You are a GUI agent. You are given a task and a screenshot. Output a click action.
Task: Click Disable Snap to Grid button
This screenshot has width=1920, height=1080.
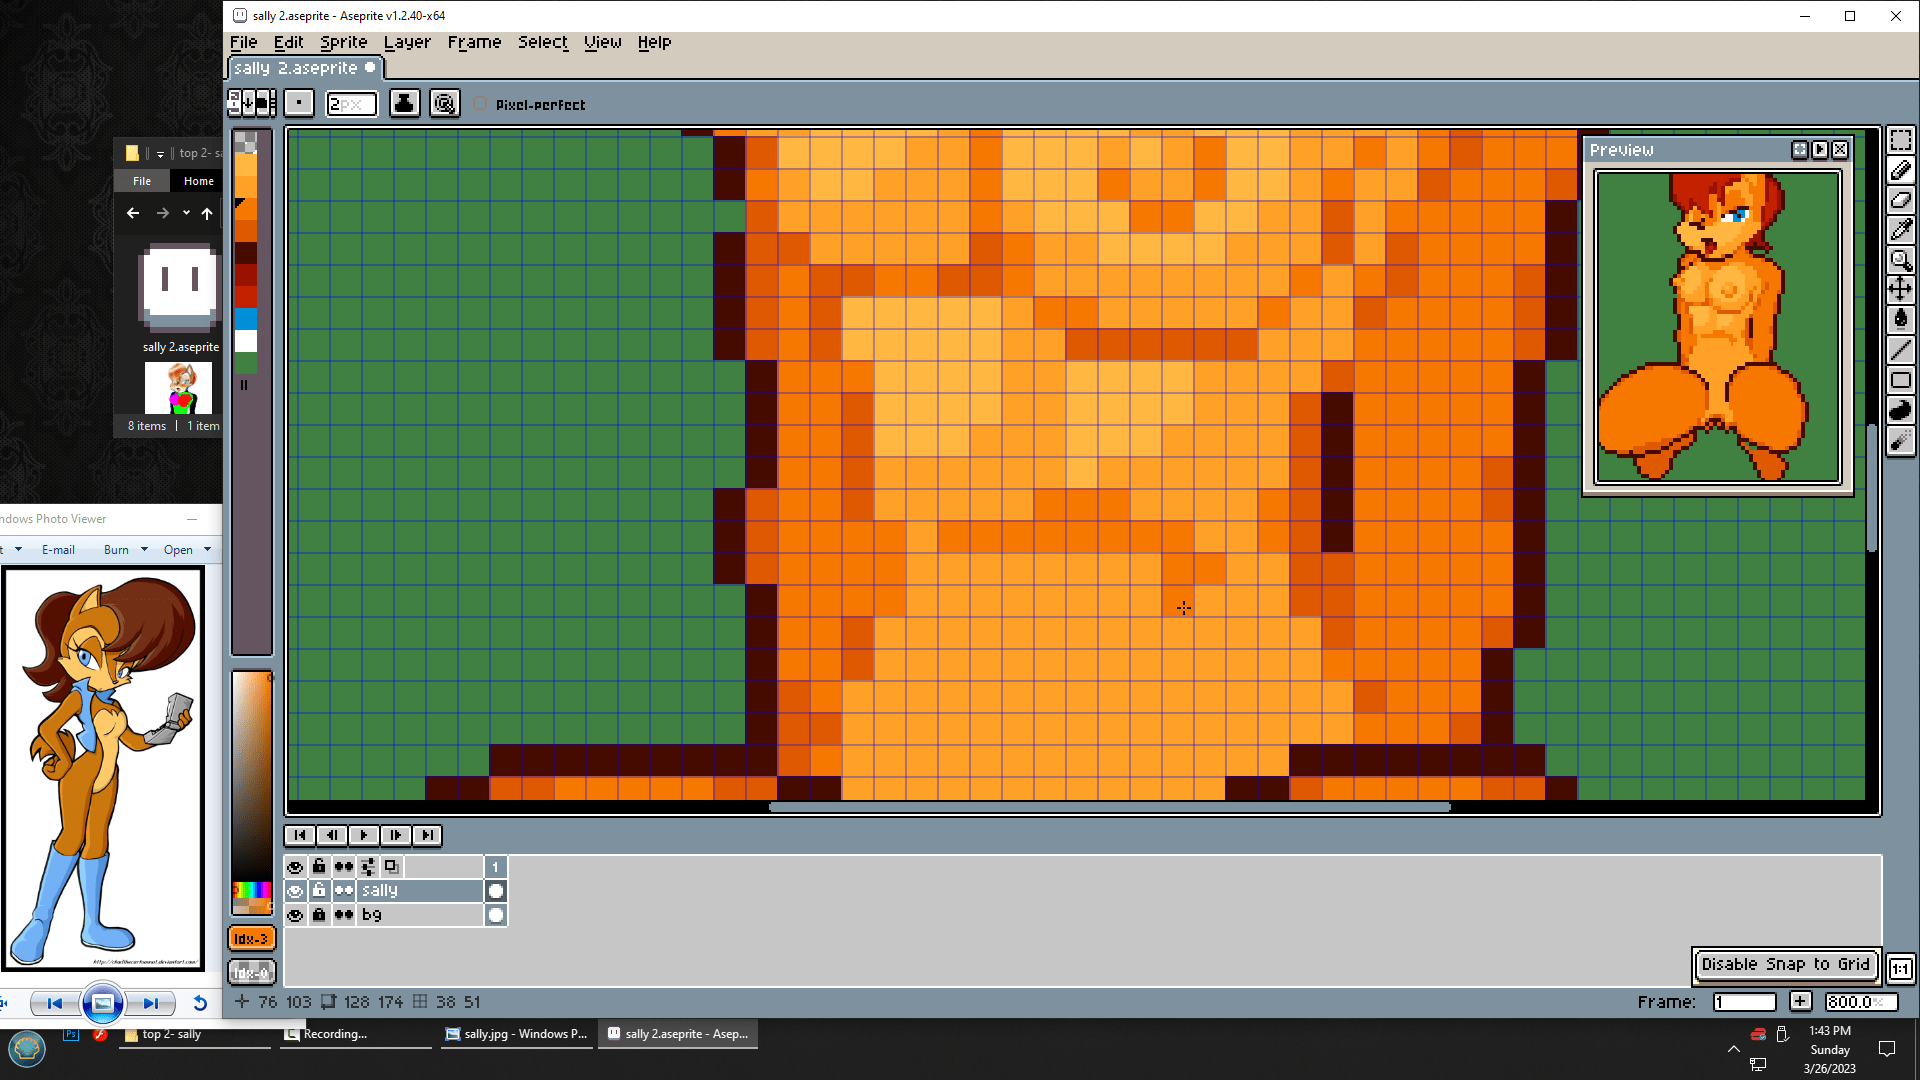coord(1785,964)
